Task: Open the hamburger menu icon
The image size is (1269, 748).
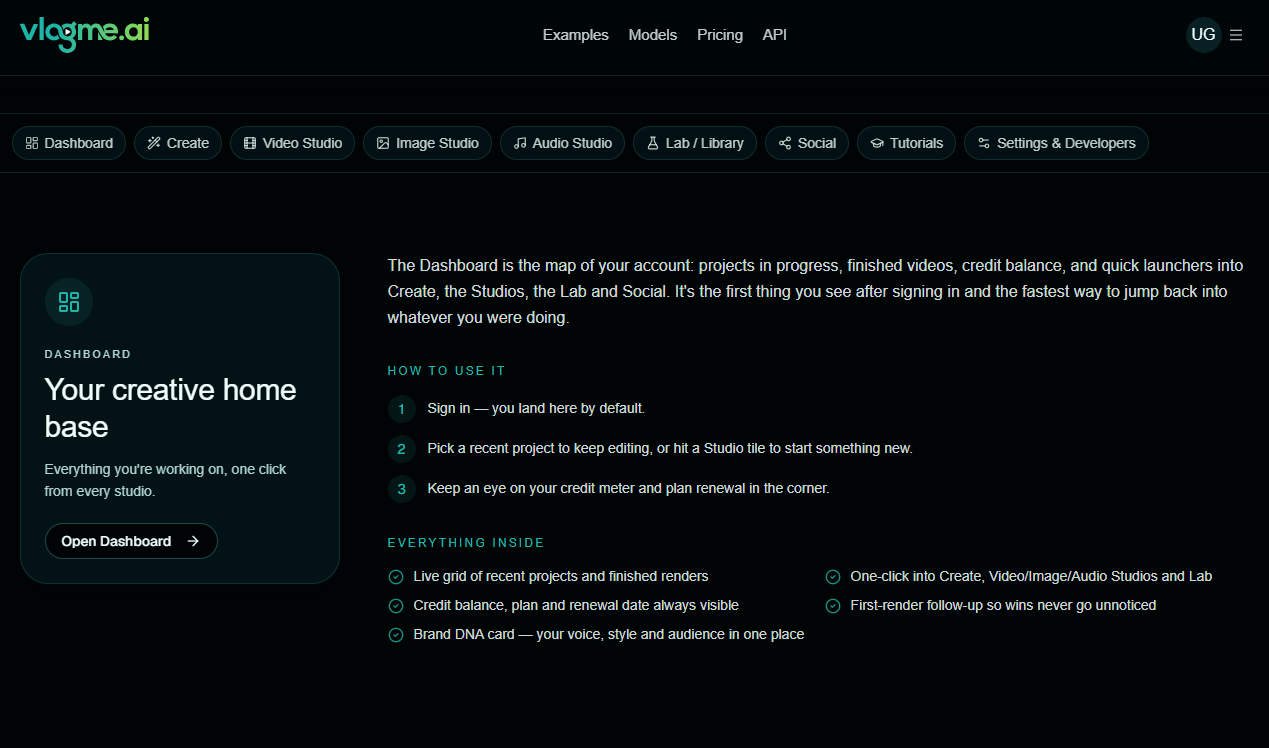Action: pyautogui.click(x=1236, y=35)
